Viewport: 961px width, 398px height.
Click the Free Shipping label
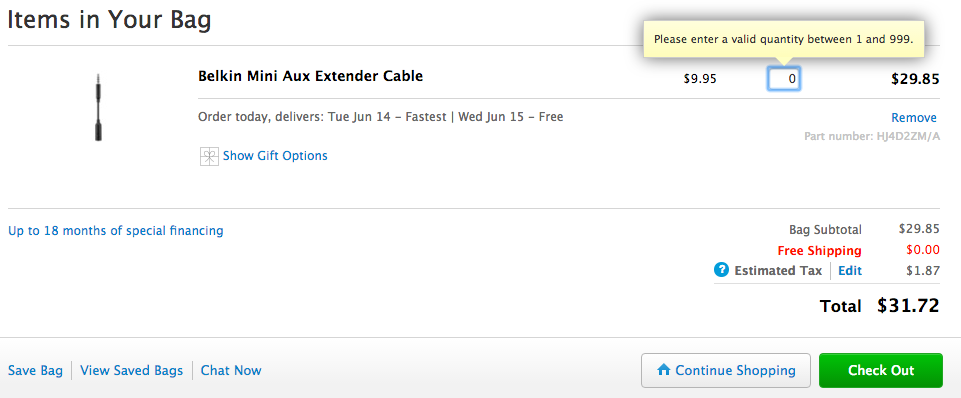[819, 250]
